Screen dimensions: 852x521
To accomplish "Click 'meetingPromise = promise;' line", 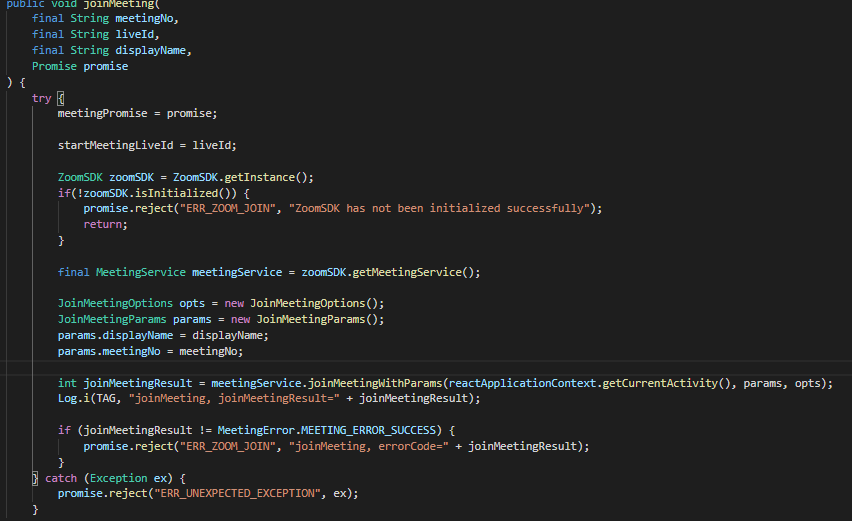I will (137, 114).
